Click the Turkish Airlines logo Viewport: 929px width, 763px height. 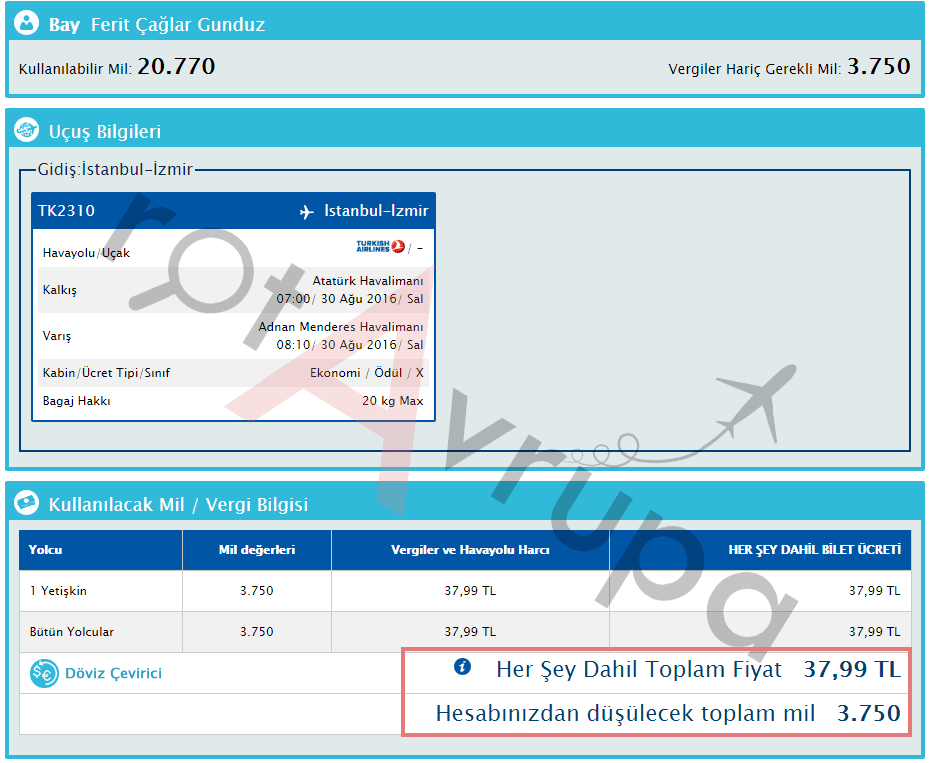coord(380,247)
